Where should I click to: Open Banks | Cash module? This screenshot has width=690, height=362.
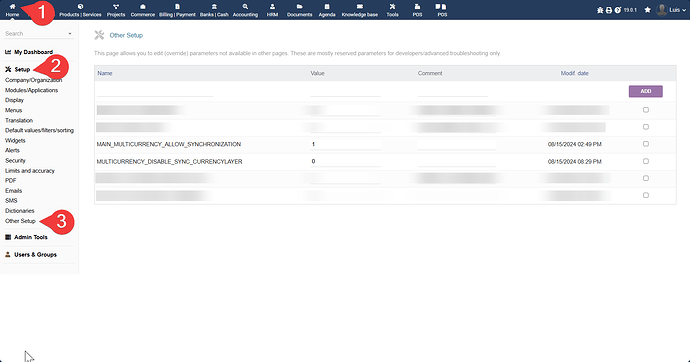coord(214,10)
